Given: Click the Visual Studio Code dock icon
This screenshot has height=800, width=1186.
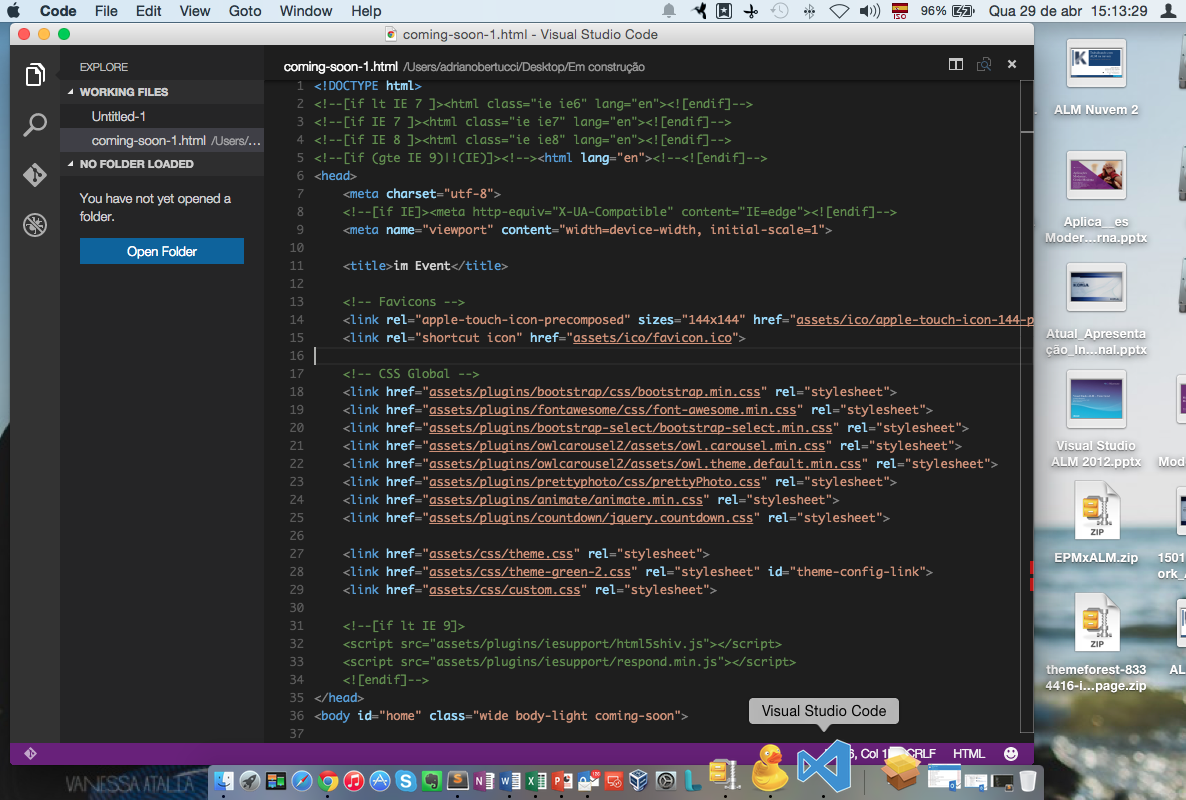Looking at the screenshot, I should point(824,766).
